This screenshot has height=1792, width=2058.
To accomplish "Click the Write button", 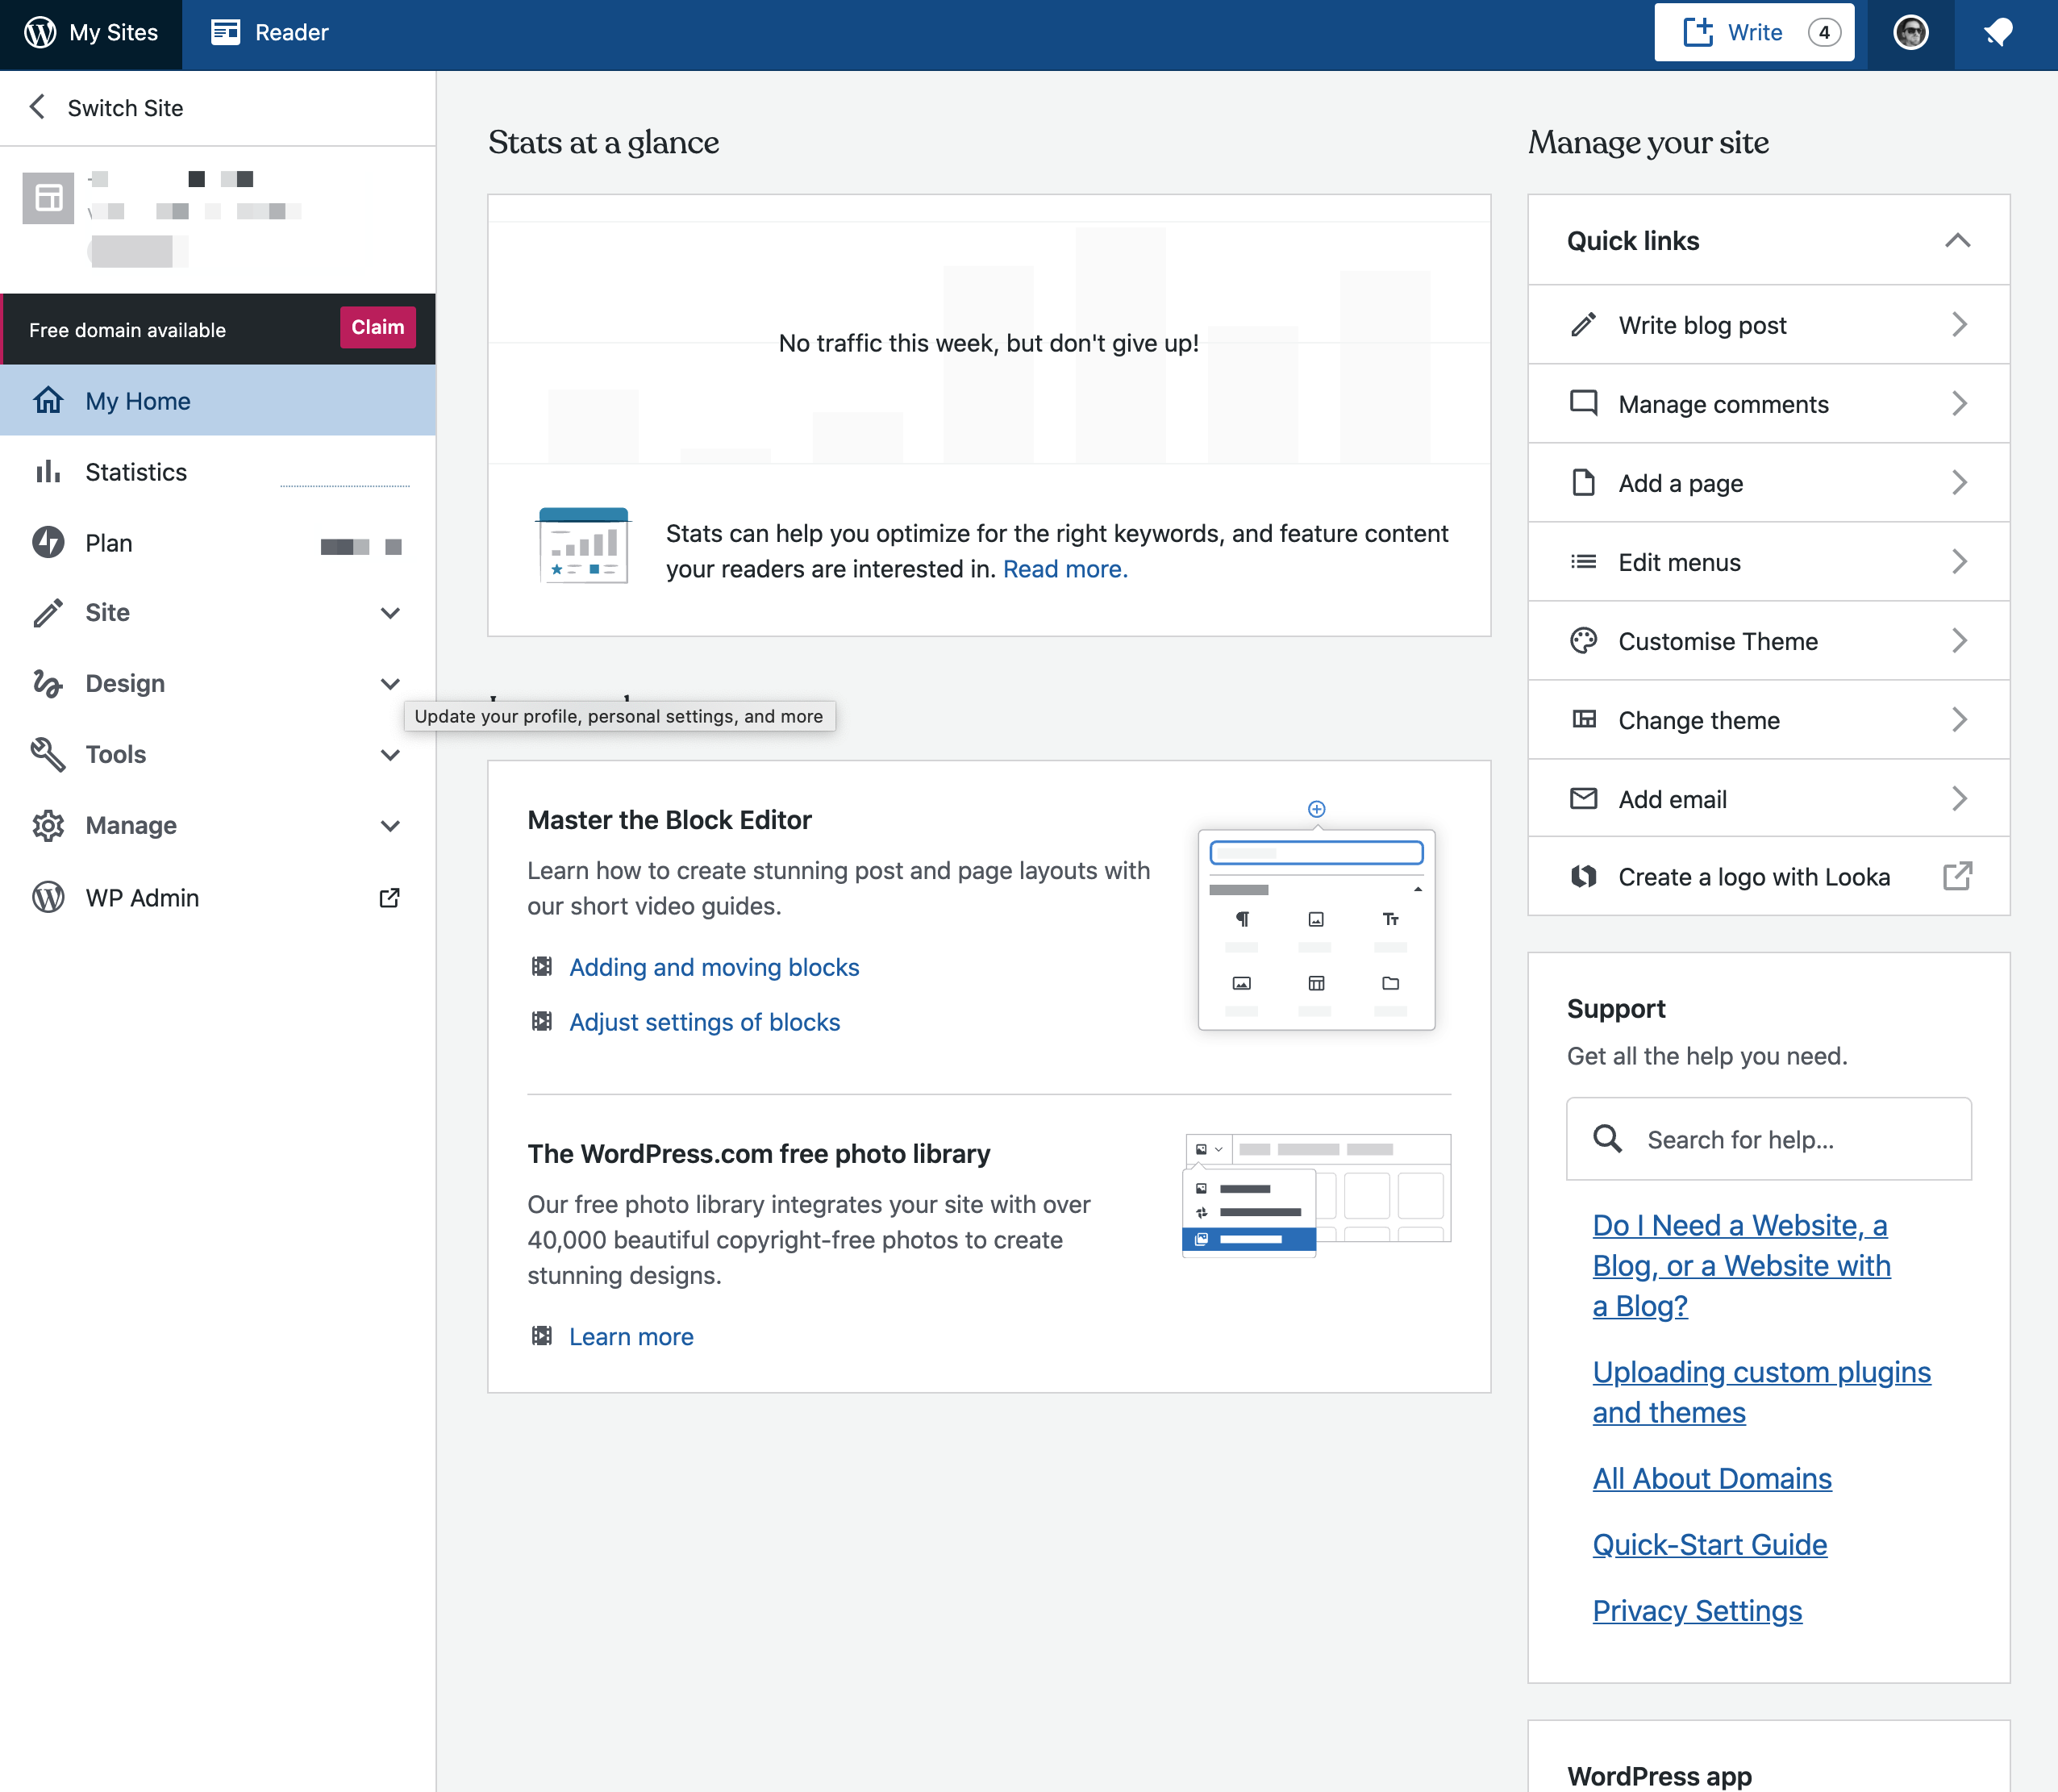I will [1754, 32].
